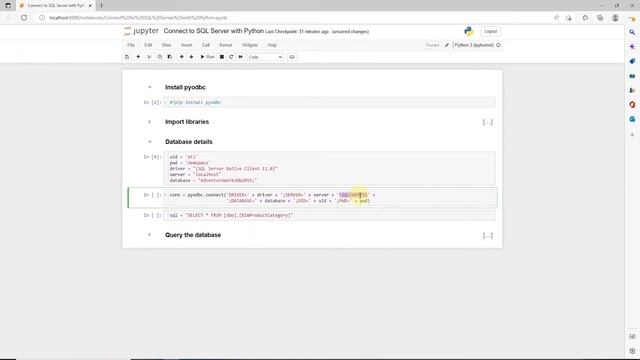Image resolution: width=640 pixels, height=360 pixels.
Task: Click the kernel idle circle indicator
Action: click(x=498, y=45)
